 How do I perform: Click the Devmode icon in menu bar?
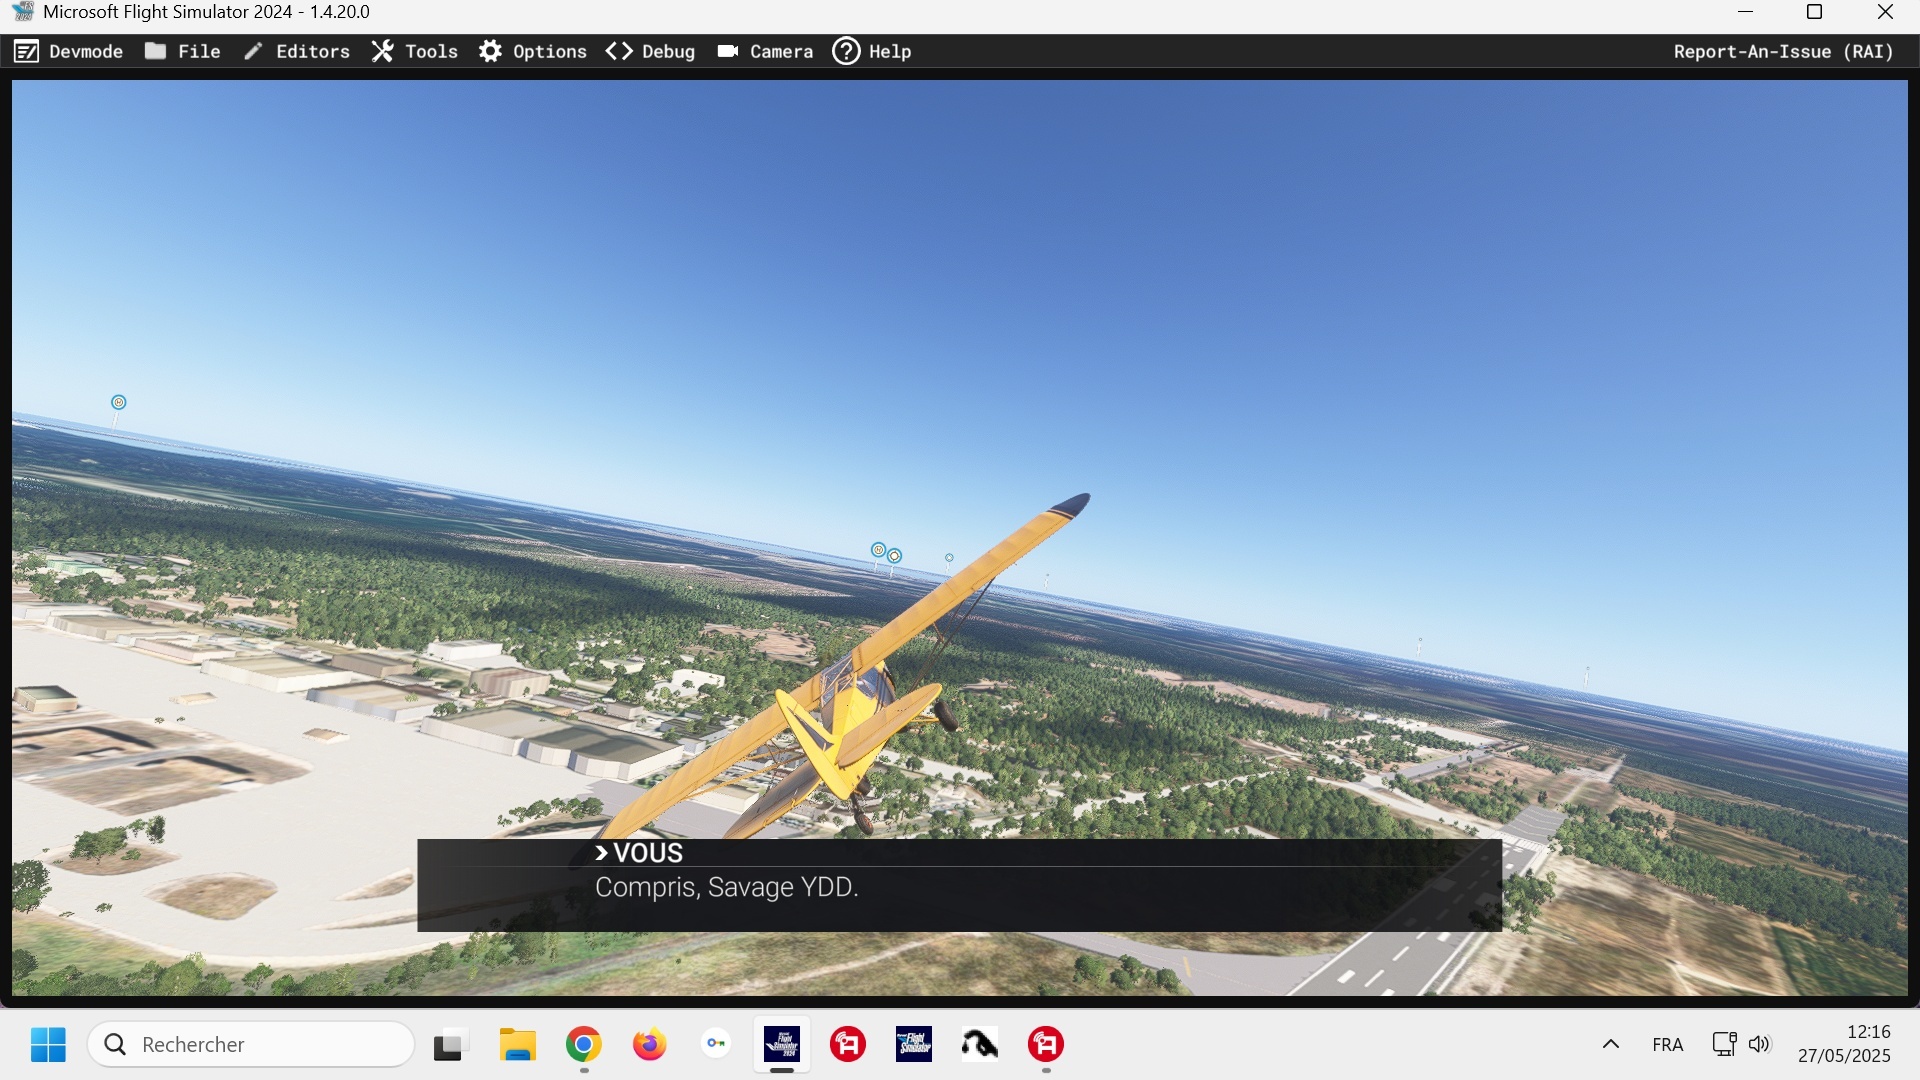coord(27,51)
